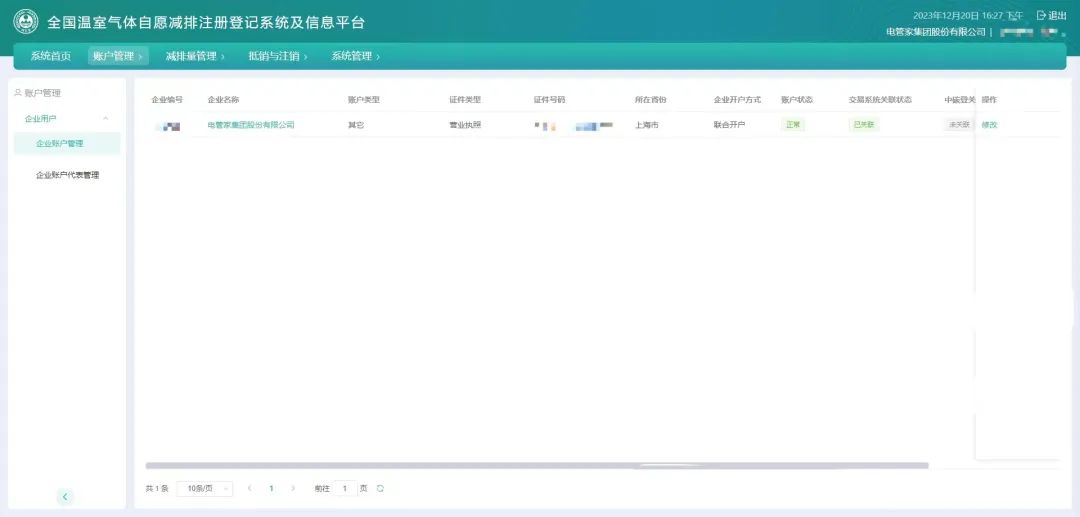Click the horizontal scrollbar under the table

point(536,465)
